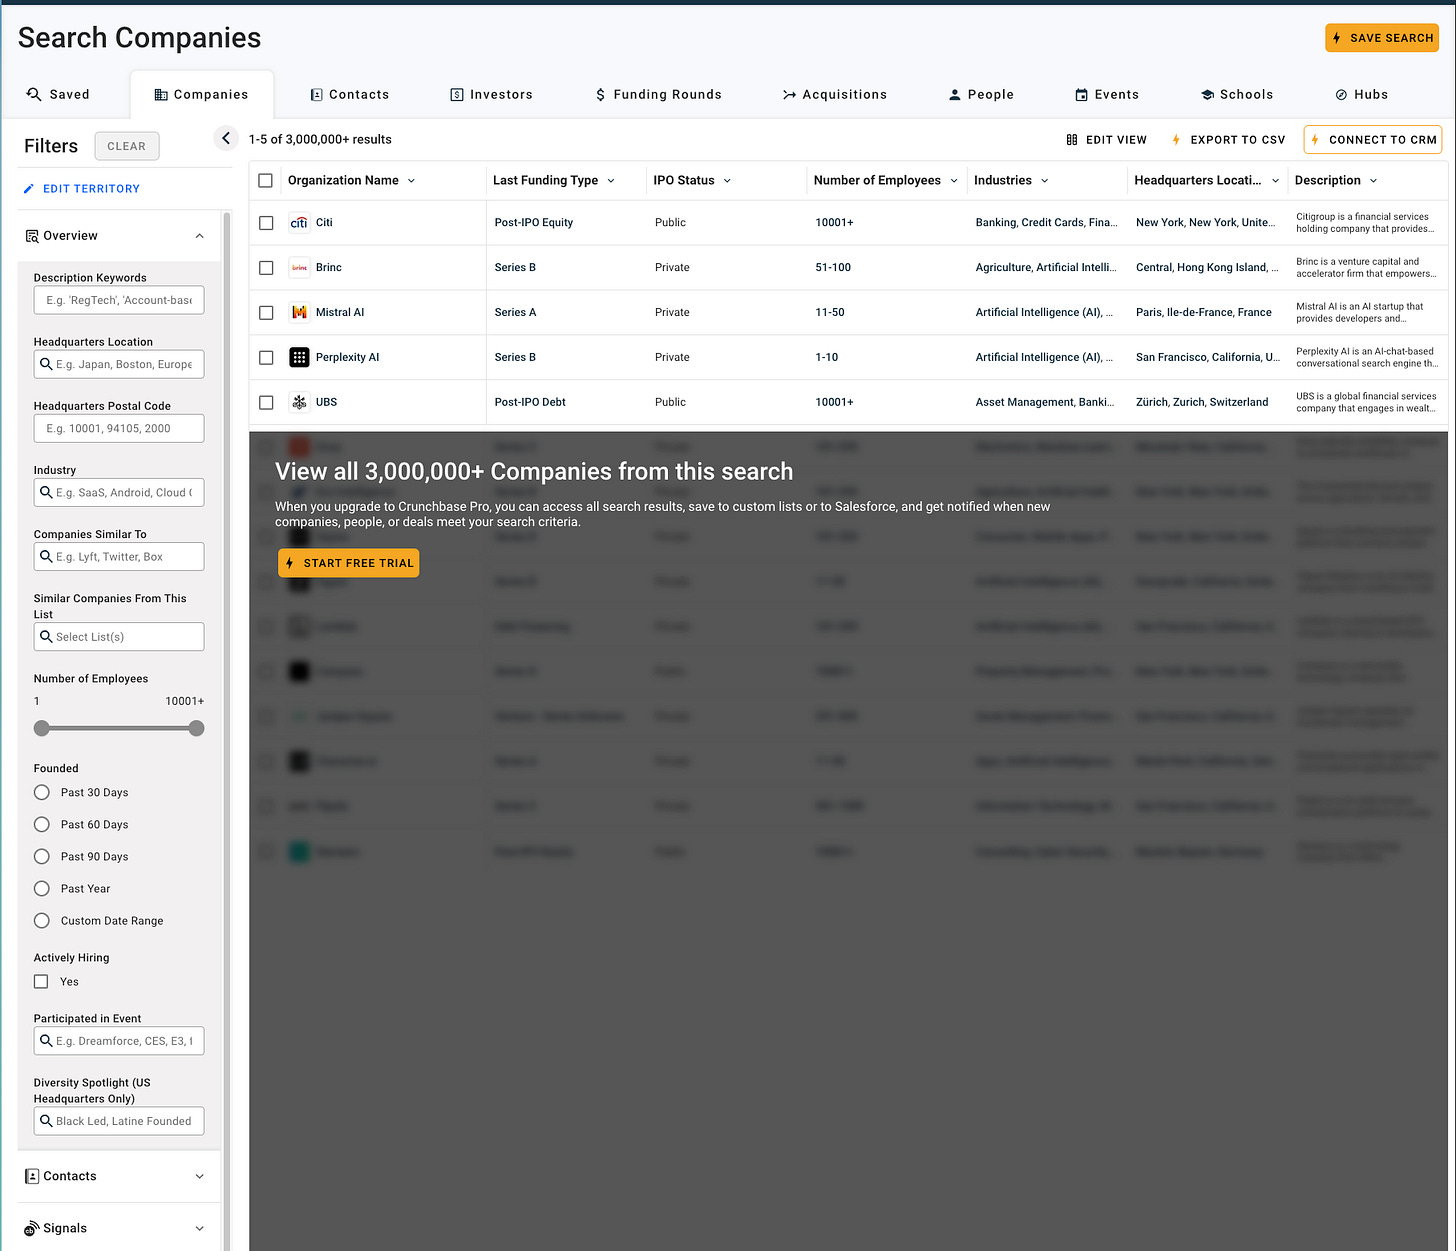This screenshot has height=1251, width=1456.
Task: Click the minimum employees slider handle
Action: coord(42,728)
